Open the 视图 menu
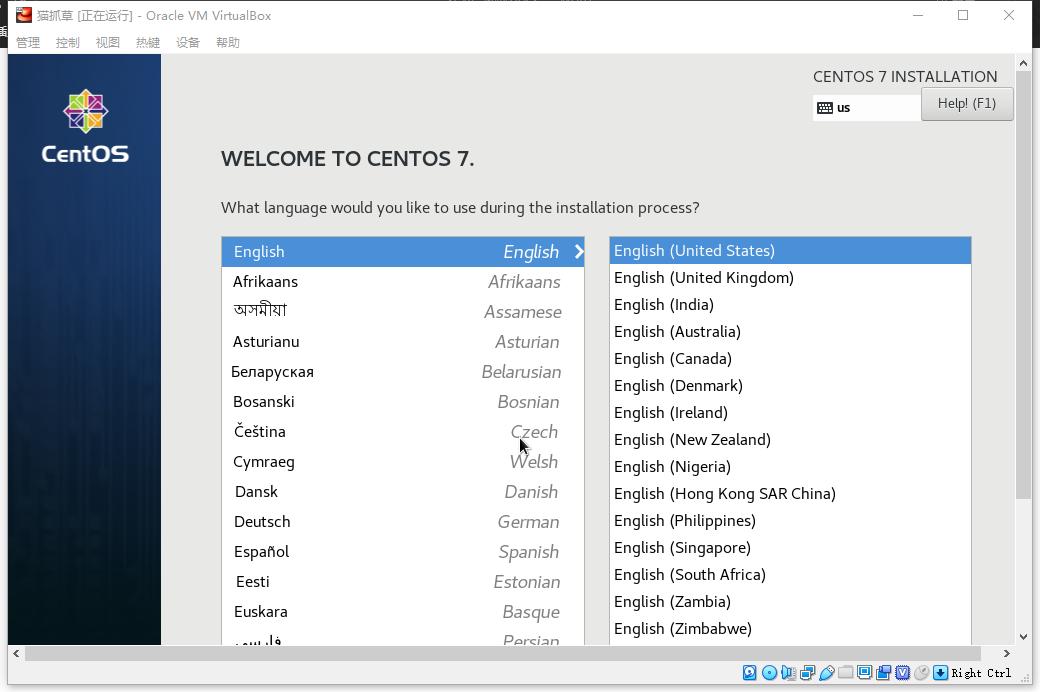This screenshot has width=1040, height=692. 107,42
